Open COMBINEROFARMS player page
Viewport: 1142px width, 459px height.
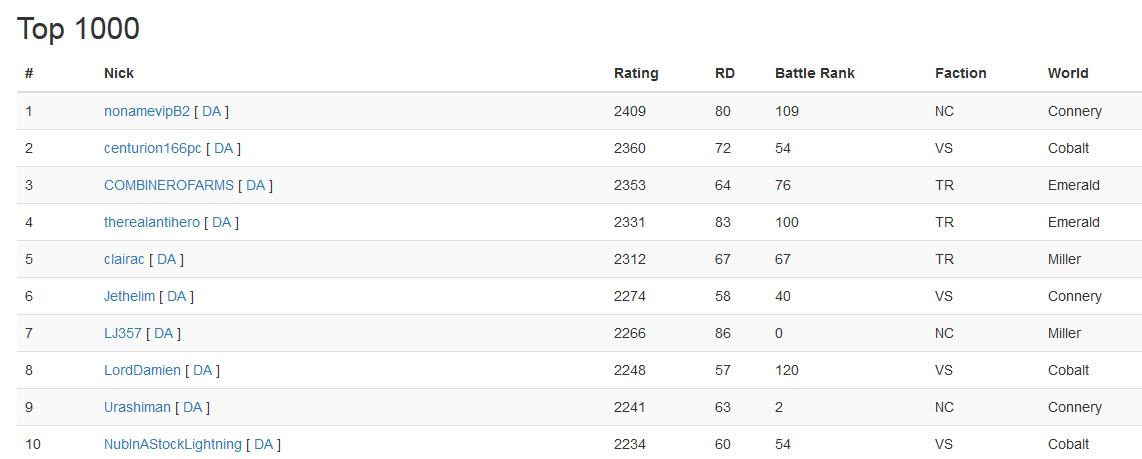[168, 185]
